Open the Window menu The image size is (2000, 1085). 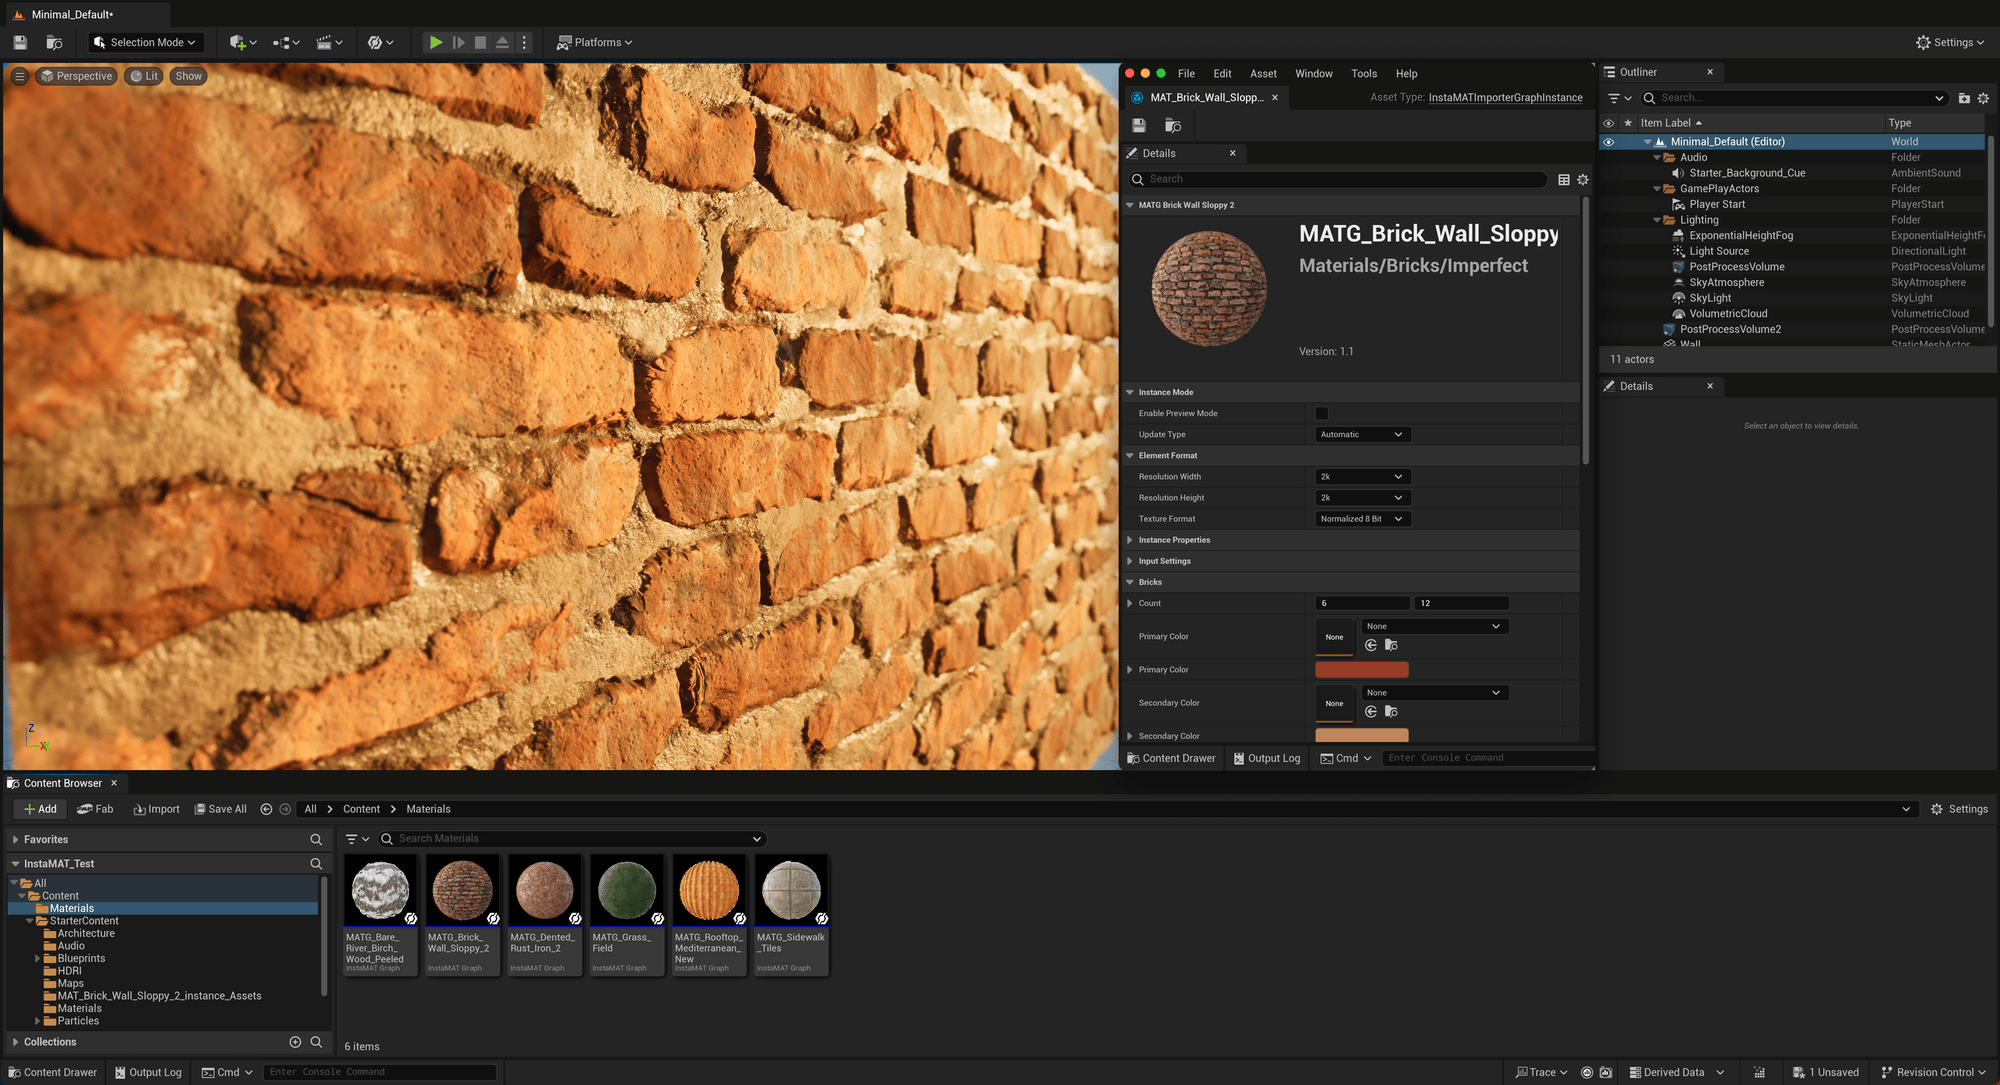point(1313,73)
